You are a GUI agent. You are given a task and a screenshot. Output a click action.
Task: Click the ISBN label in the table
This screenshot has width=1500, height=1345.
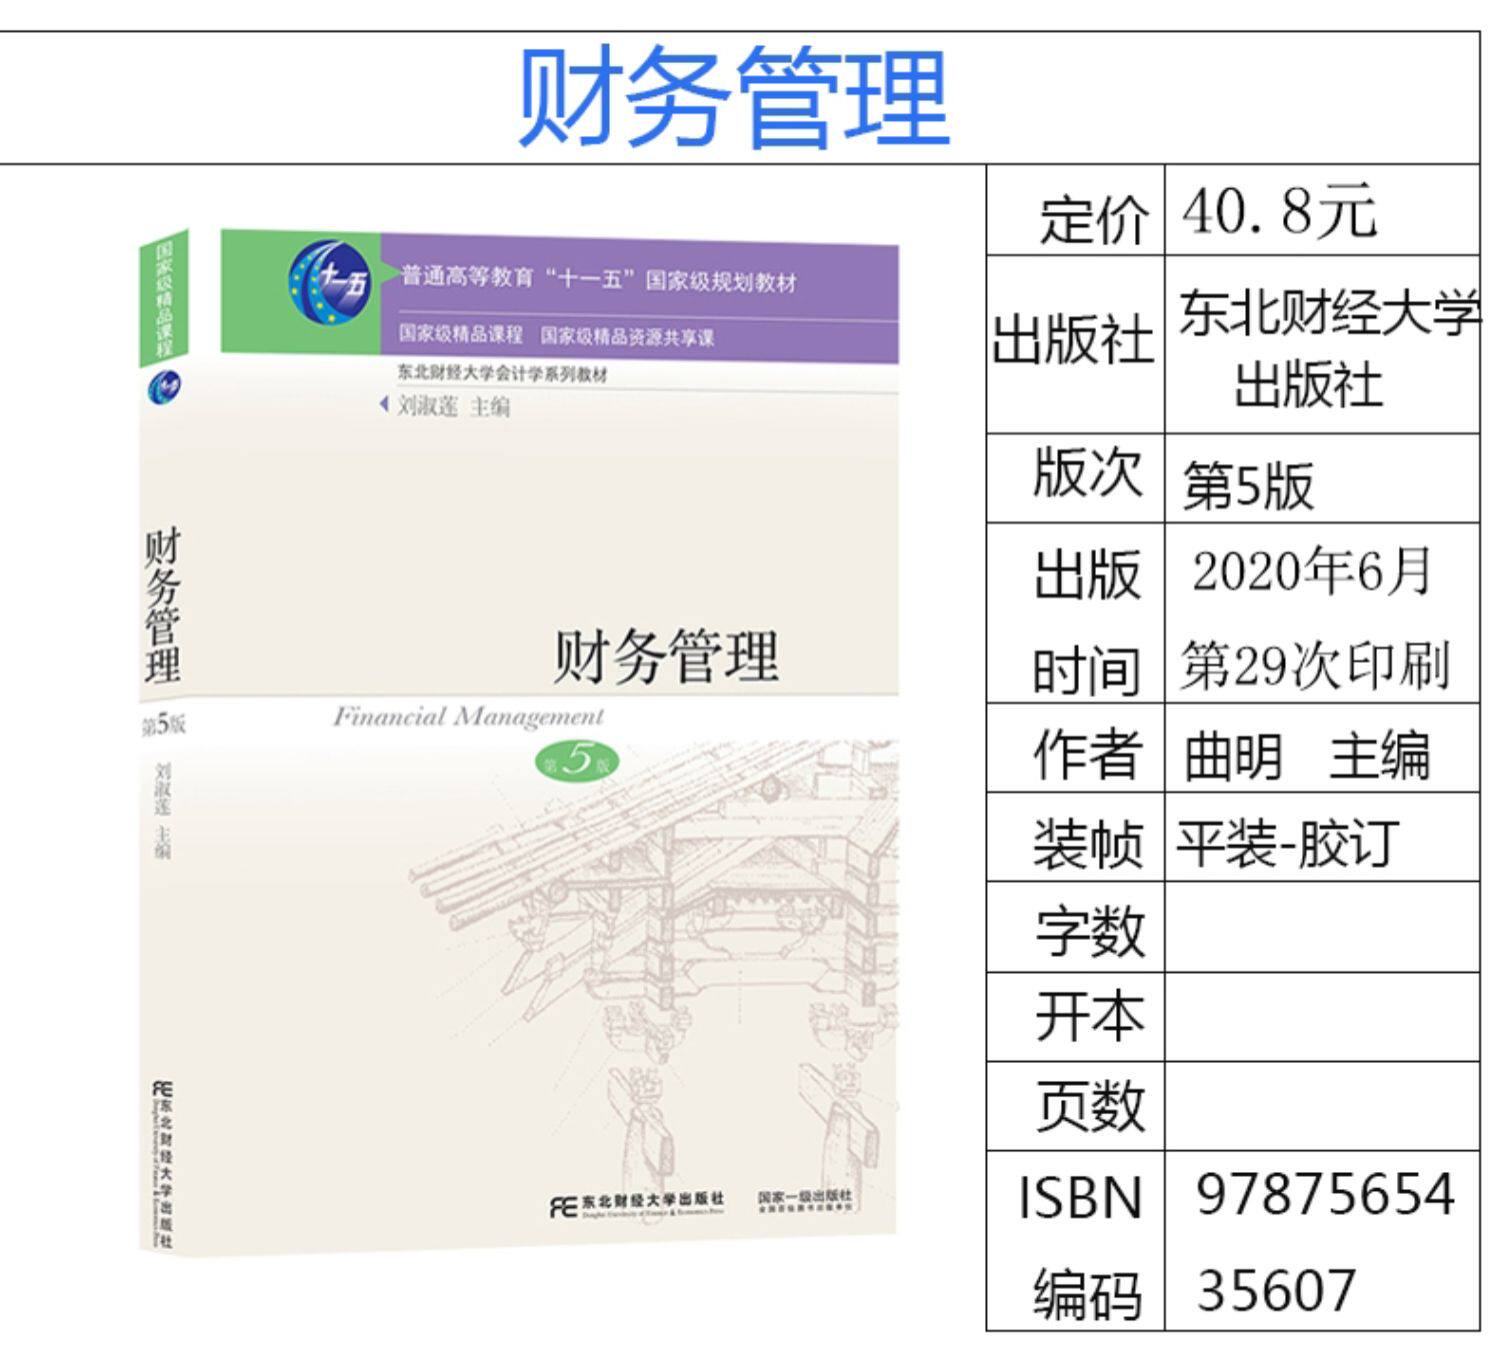click(x=1080, y=1197)
